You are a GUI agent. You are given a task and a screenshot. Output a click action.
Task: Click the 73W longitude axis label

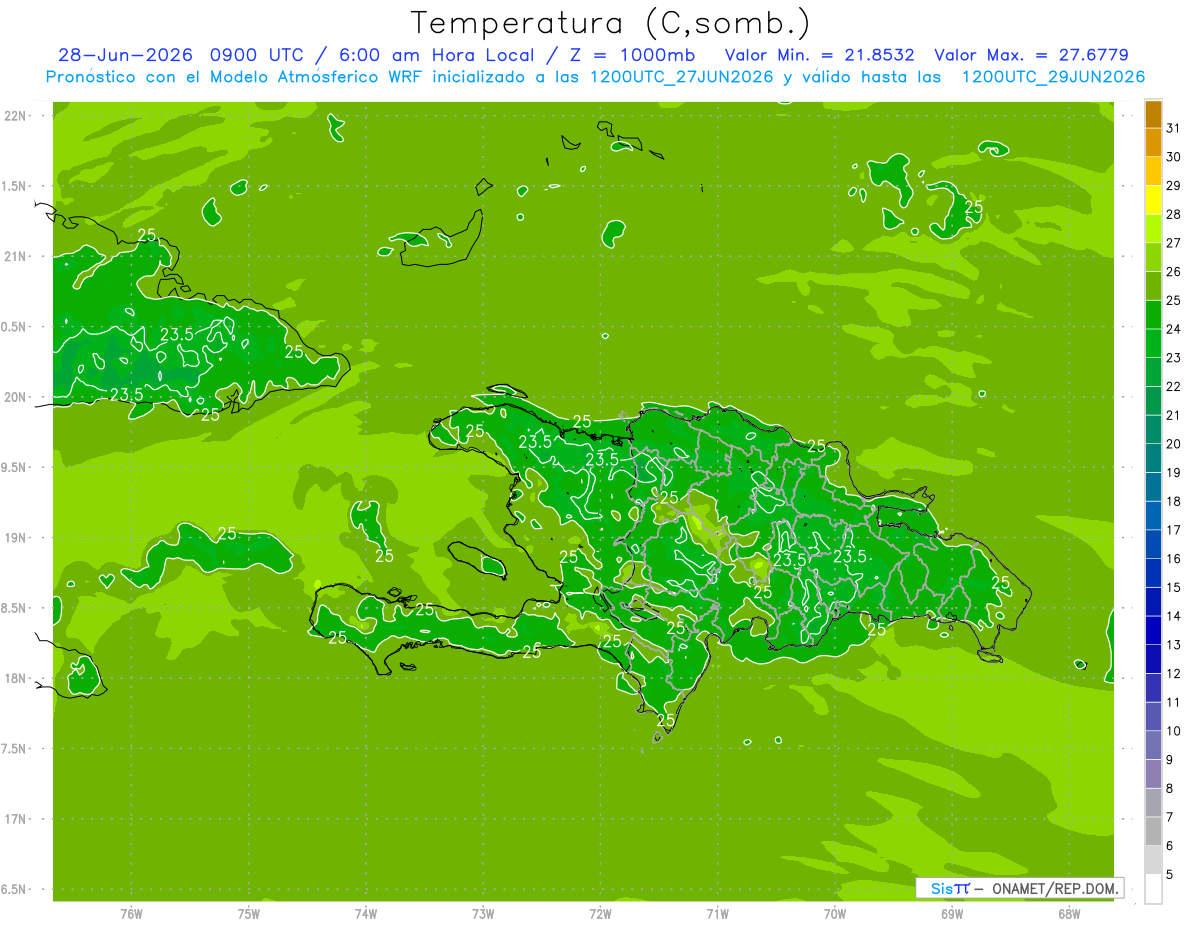[483, 913]
